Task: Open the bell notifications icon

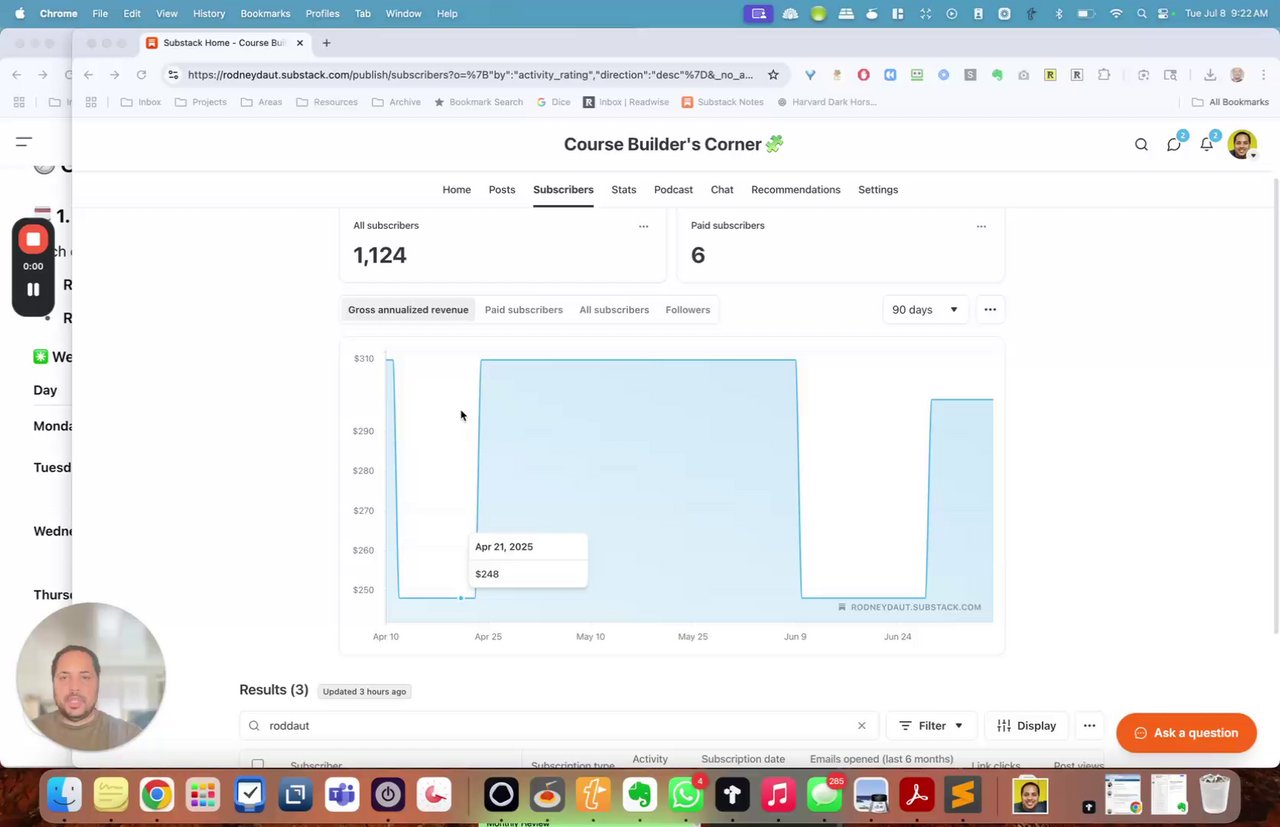Action: click(x=1207, y=145)
